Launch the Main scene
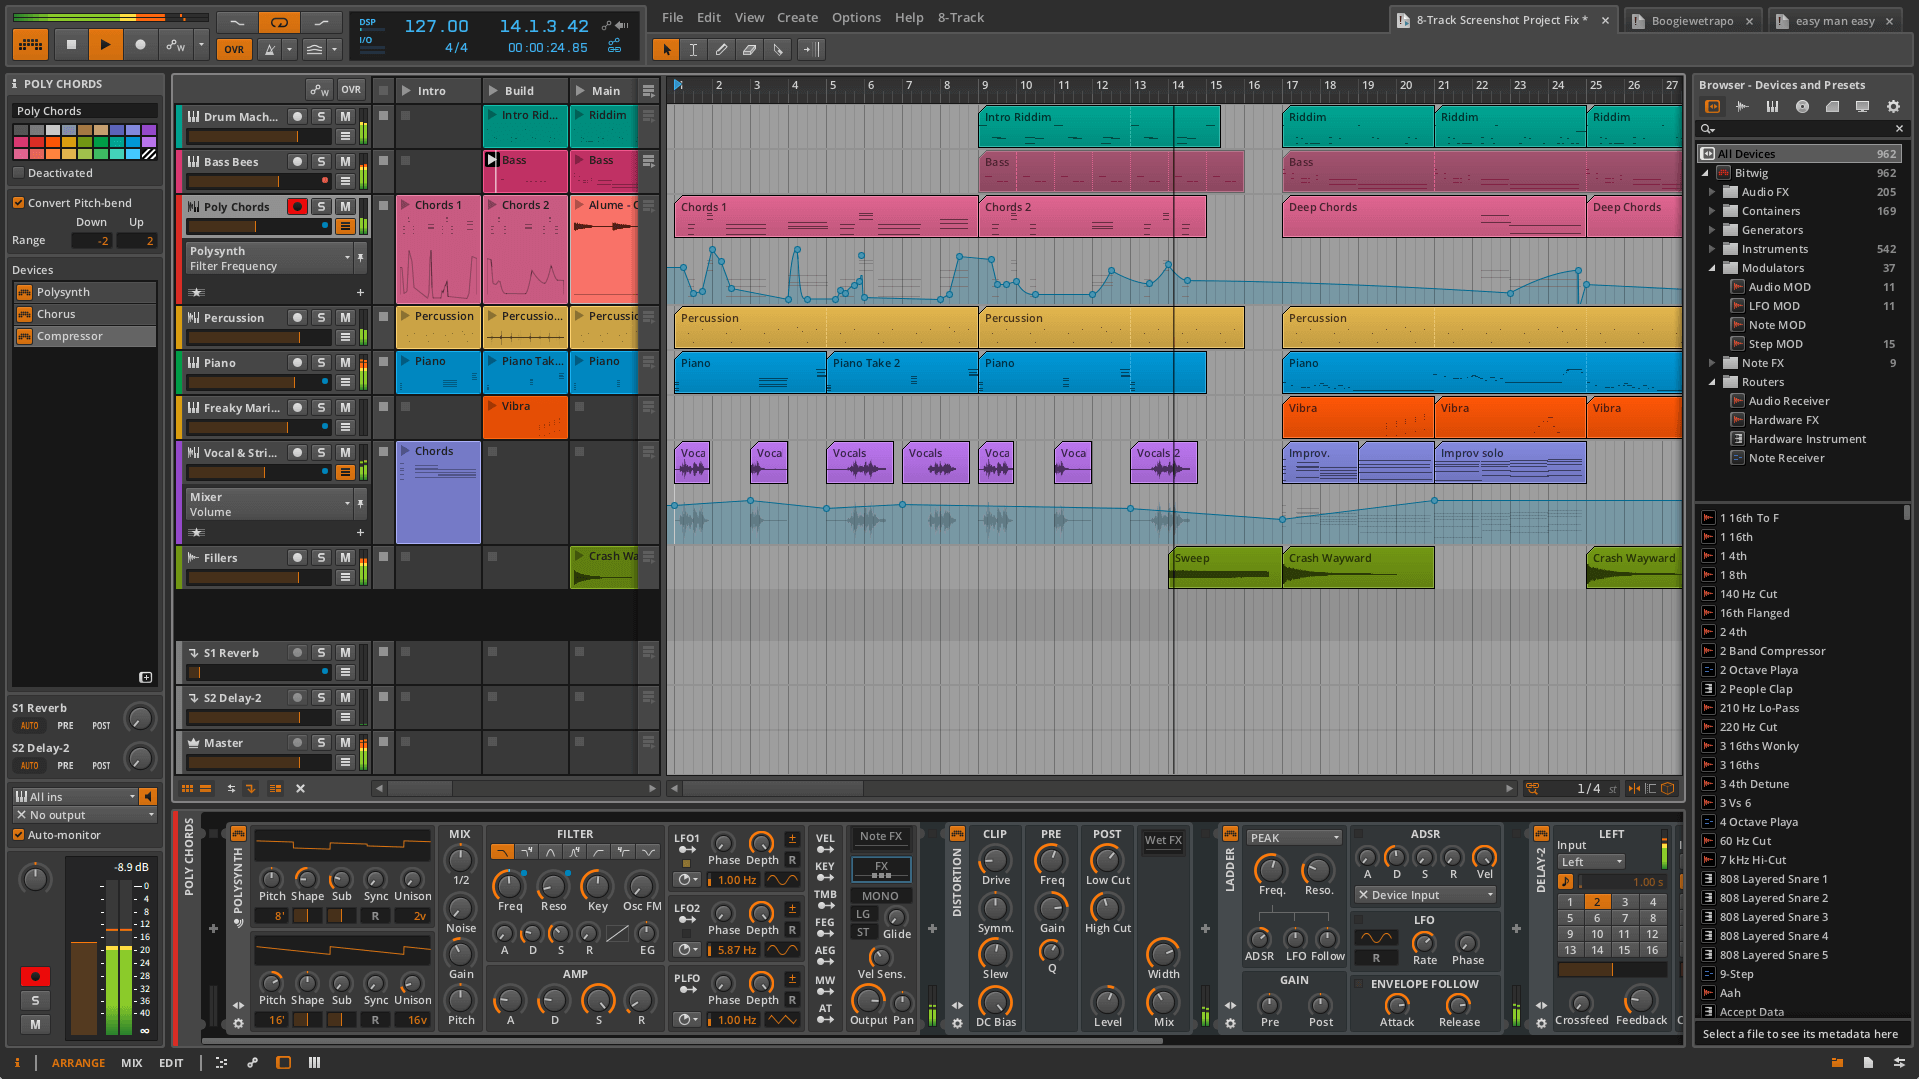This screenshot has height=1079, width=1919. pyautogui.click(x=580, y=91)
